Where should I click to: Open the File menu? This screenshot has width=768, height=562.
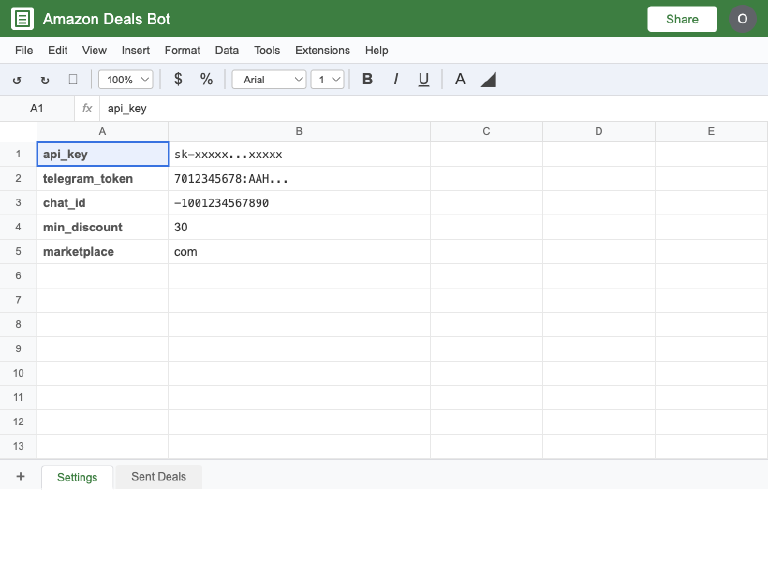point(24,50)
